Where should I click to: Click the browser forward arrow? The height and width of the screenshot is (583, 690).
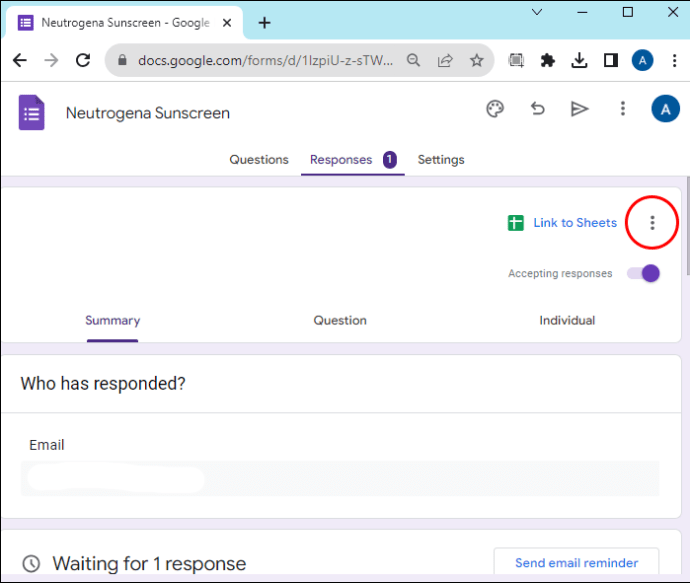[51, 60]
